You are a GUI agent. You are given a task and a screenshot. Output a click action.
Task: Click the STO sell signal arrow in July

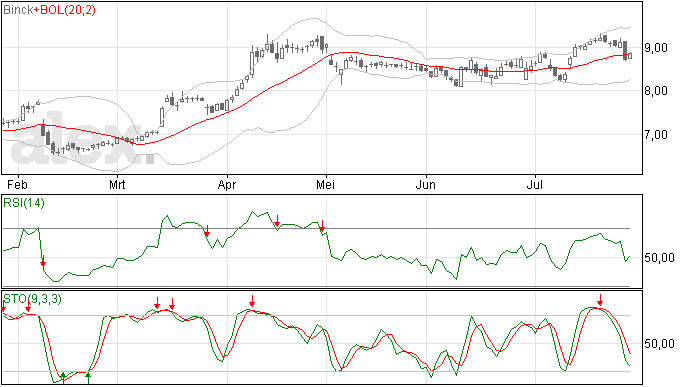(x=600, y=301)
